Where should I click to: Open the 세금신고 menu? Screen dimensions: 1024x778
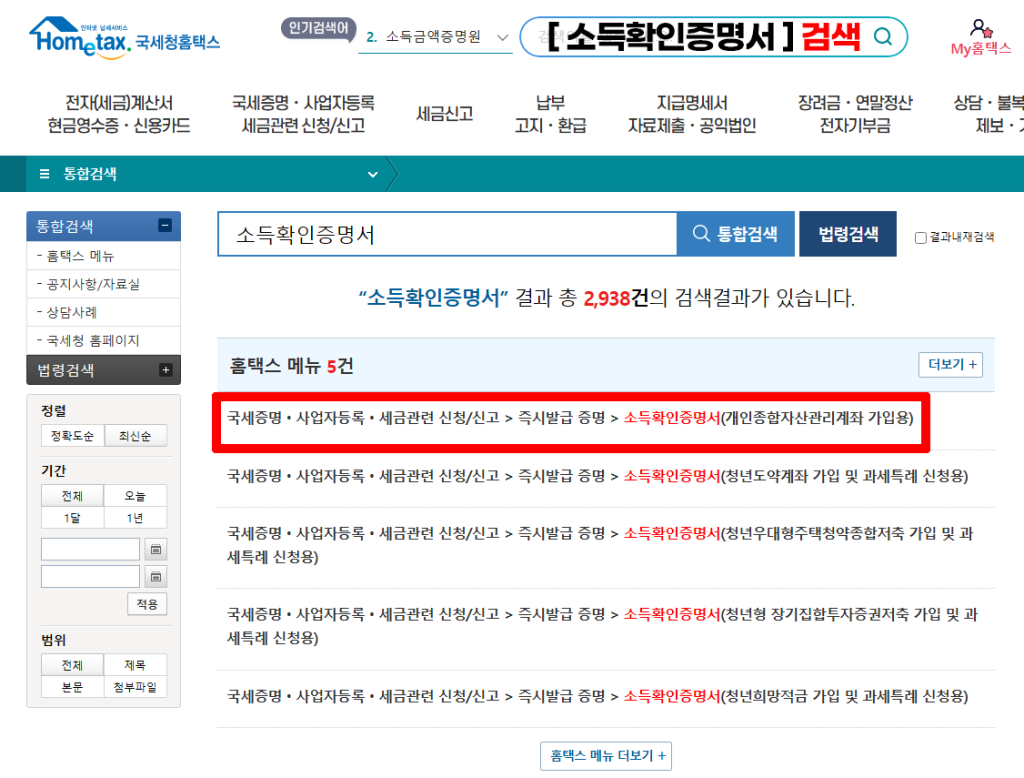446,113
